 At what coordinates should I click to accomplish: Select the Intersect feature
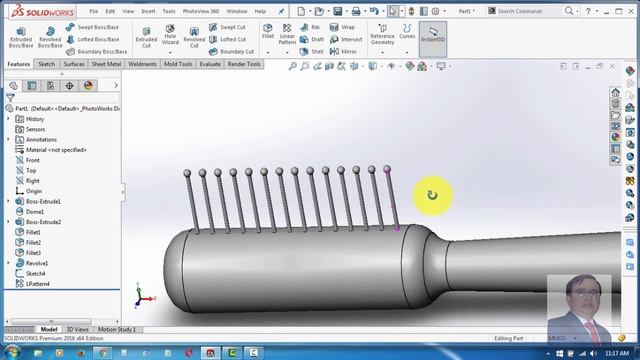(x=346, y=39)
